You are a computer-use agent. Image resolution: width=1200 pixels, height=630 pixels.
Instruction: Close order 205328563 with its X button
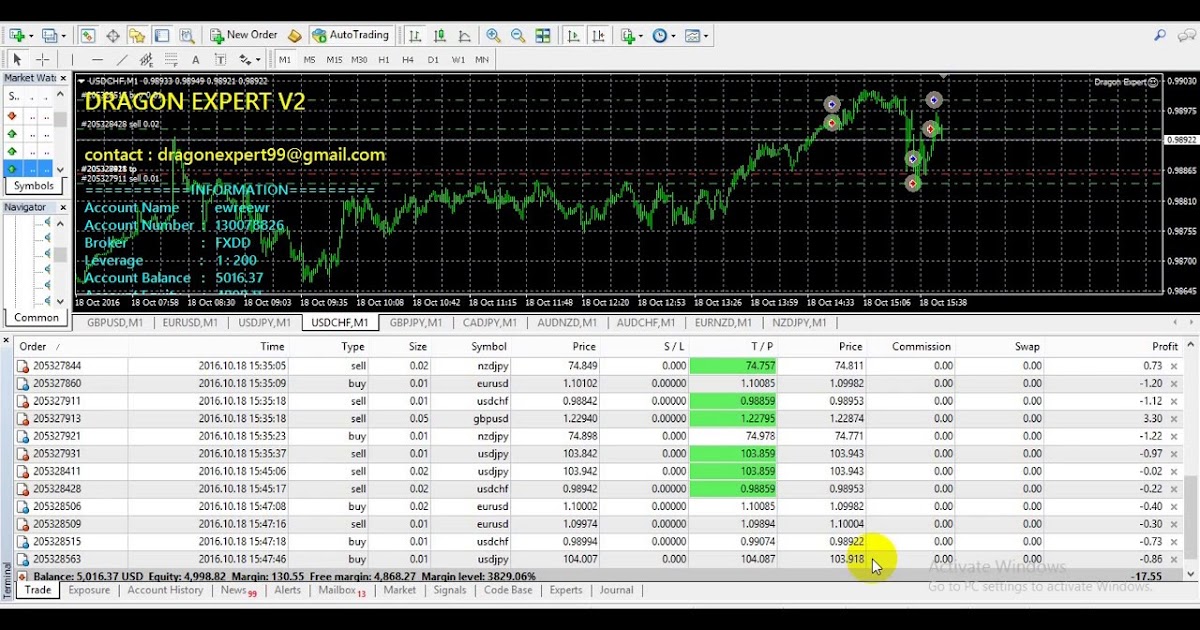tap(1173, 559)
